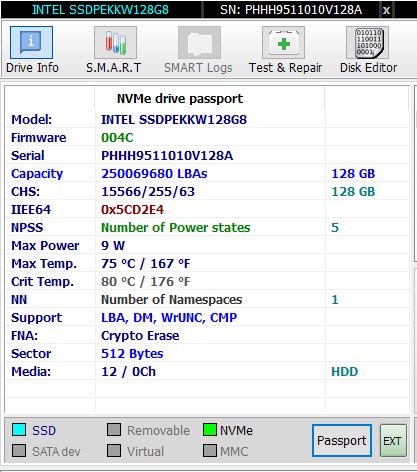Viewport: 417px width, 472px height.
Task: Click the Crit Temp. row label
Action: tap(42, 282)
